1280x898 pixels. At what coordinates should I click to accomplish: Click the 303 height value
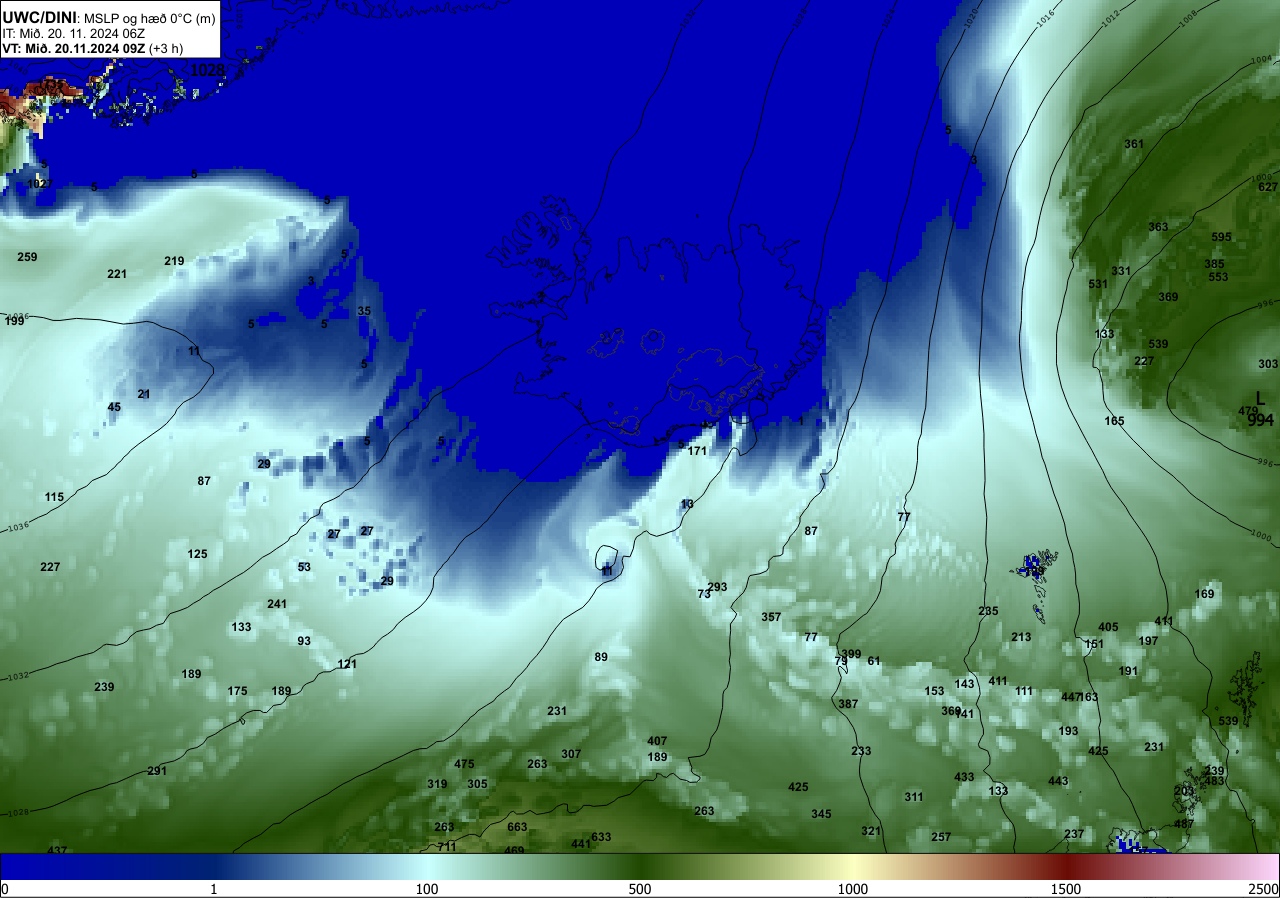[x=1268, y=364]
